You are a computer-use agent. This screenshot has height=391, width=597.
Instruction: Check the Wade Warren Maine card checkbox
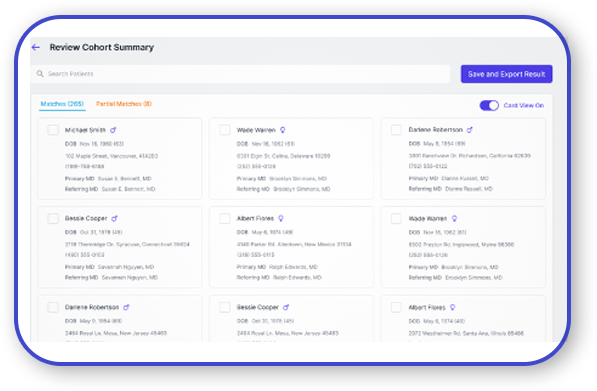tap(396, 219)
